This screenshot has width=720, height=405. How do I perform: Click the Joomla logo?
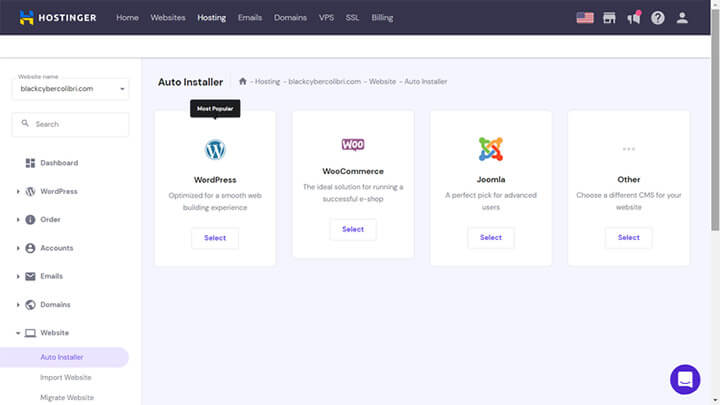[490, 149]
